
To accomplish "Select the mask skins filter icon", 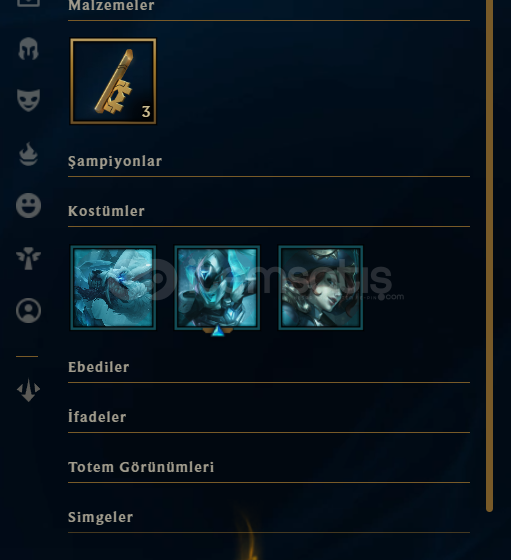I will 28,100.
